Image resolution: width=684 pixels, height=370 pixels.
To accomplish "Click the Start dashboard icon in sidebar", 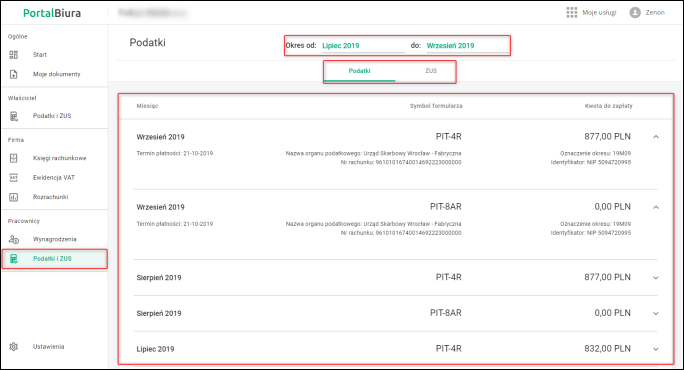I will coord(14,55).
